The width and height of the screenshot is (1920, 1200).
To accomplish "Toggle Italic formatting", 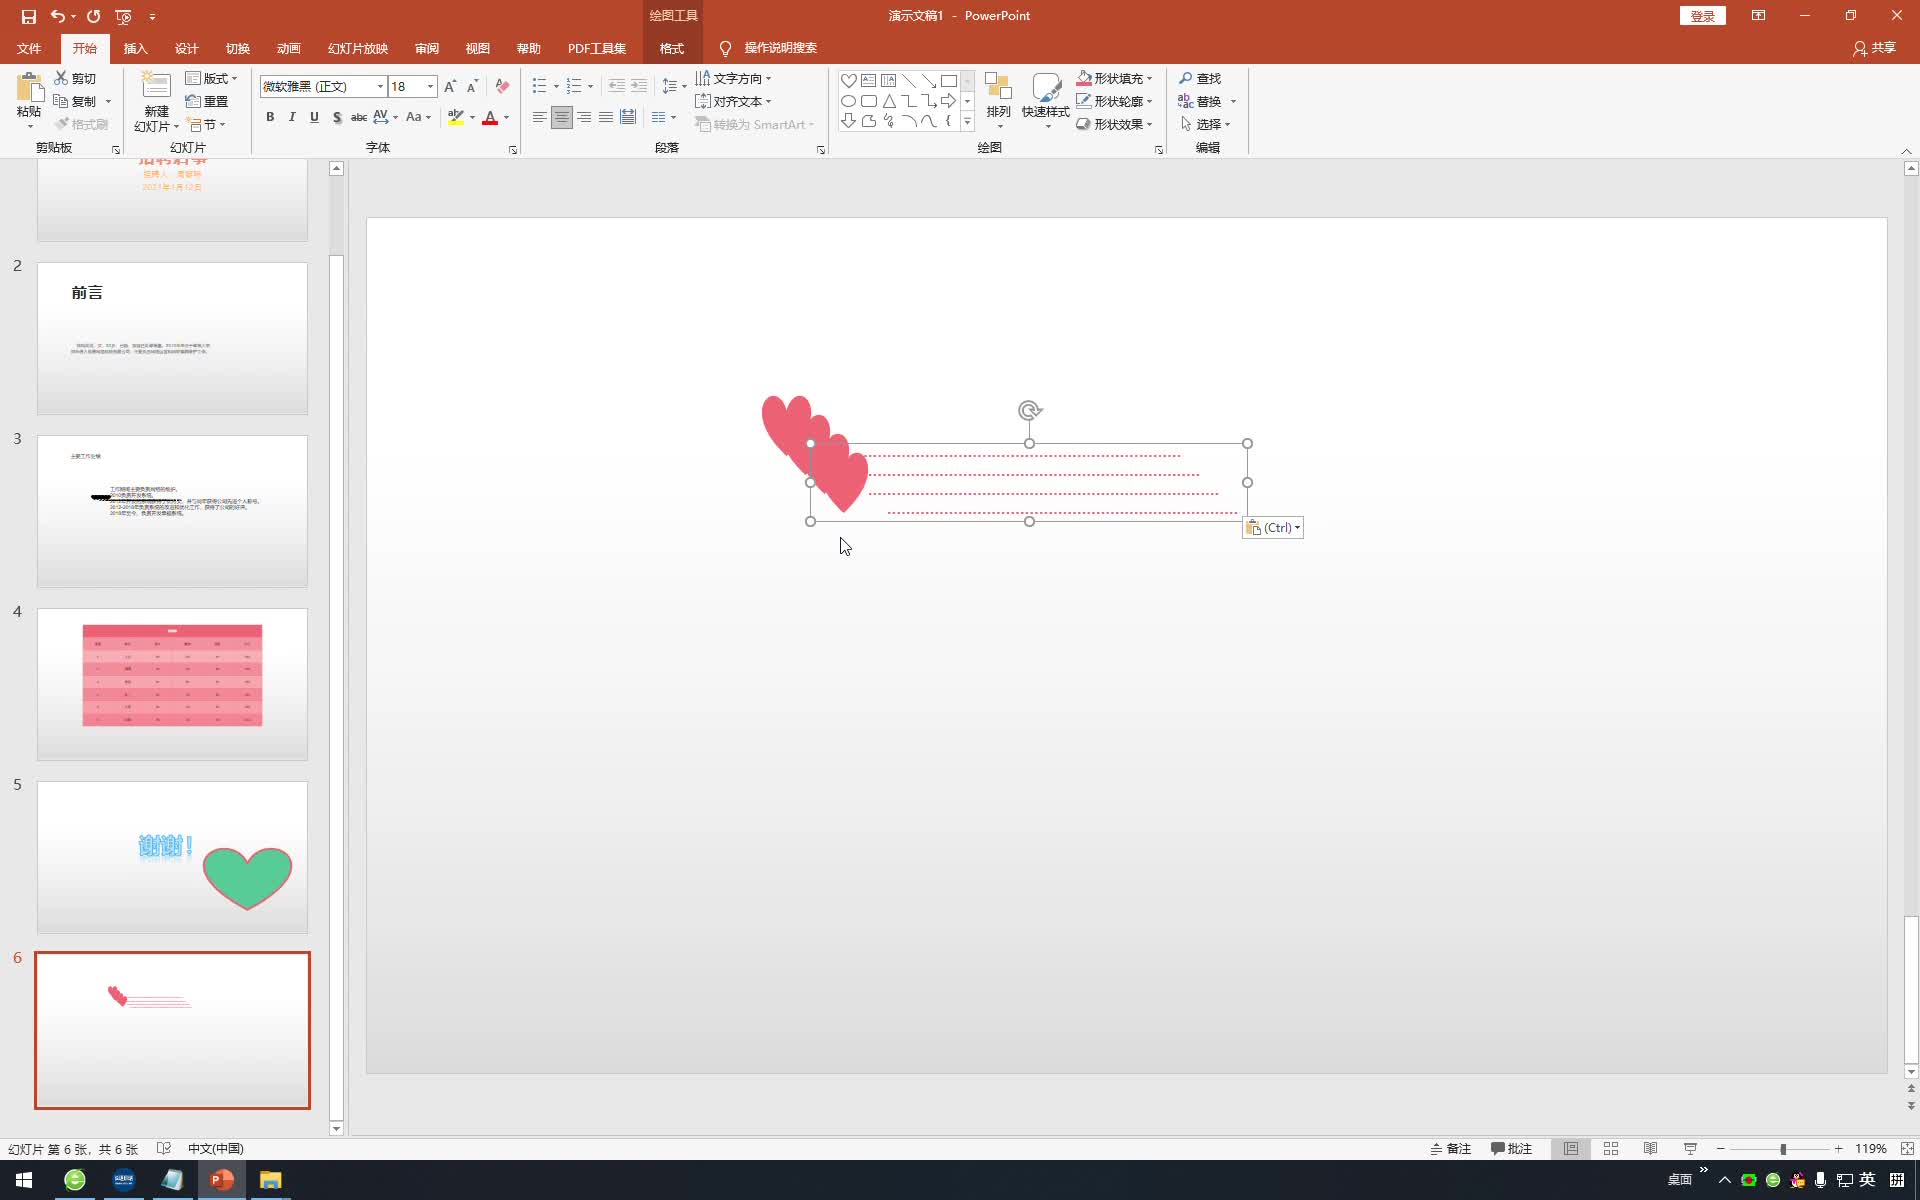I will point(292,117).
